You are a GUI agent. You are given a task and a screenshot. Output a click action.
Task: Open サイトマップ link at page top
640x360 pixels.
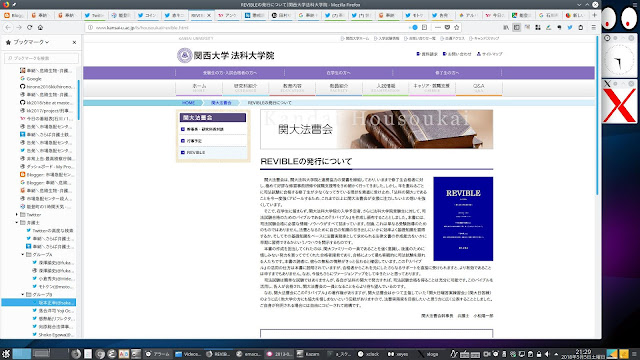489,54
